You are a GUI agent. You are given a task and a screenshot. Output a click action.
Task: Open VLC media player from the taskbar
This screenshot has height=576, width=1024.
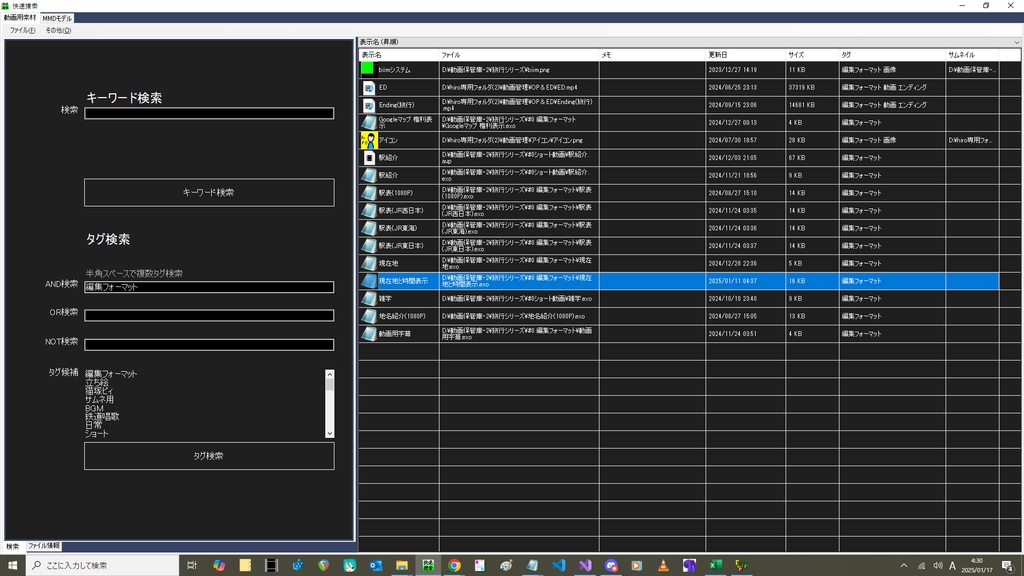pyautogui.click(x=663, y=566)
